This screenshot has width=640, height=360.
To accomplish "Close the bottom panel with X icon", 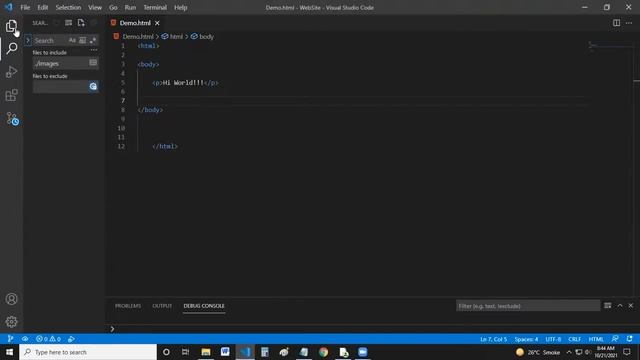I will tap(631, 305).
